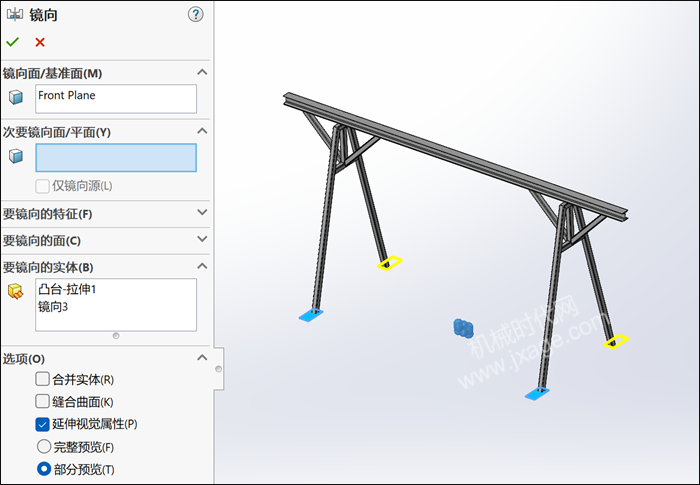The height and width of the screenshot is (485, 700).
Task: Click the mirror feature icon beside the title
Action: 14,14
